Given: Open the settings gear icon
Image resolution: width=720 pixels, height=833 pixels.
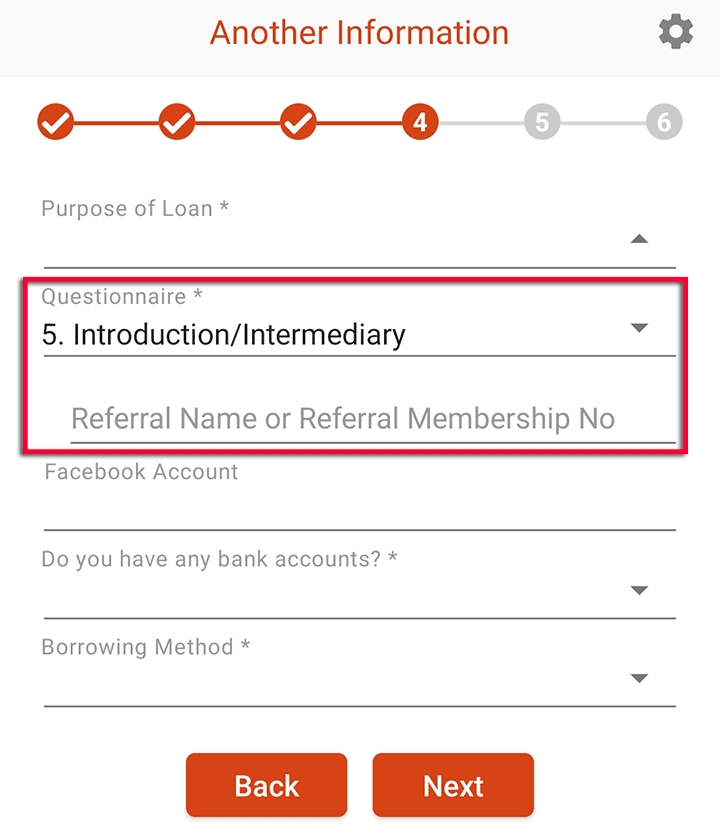Looking at the screenshot, I should (676, 33).
